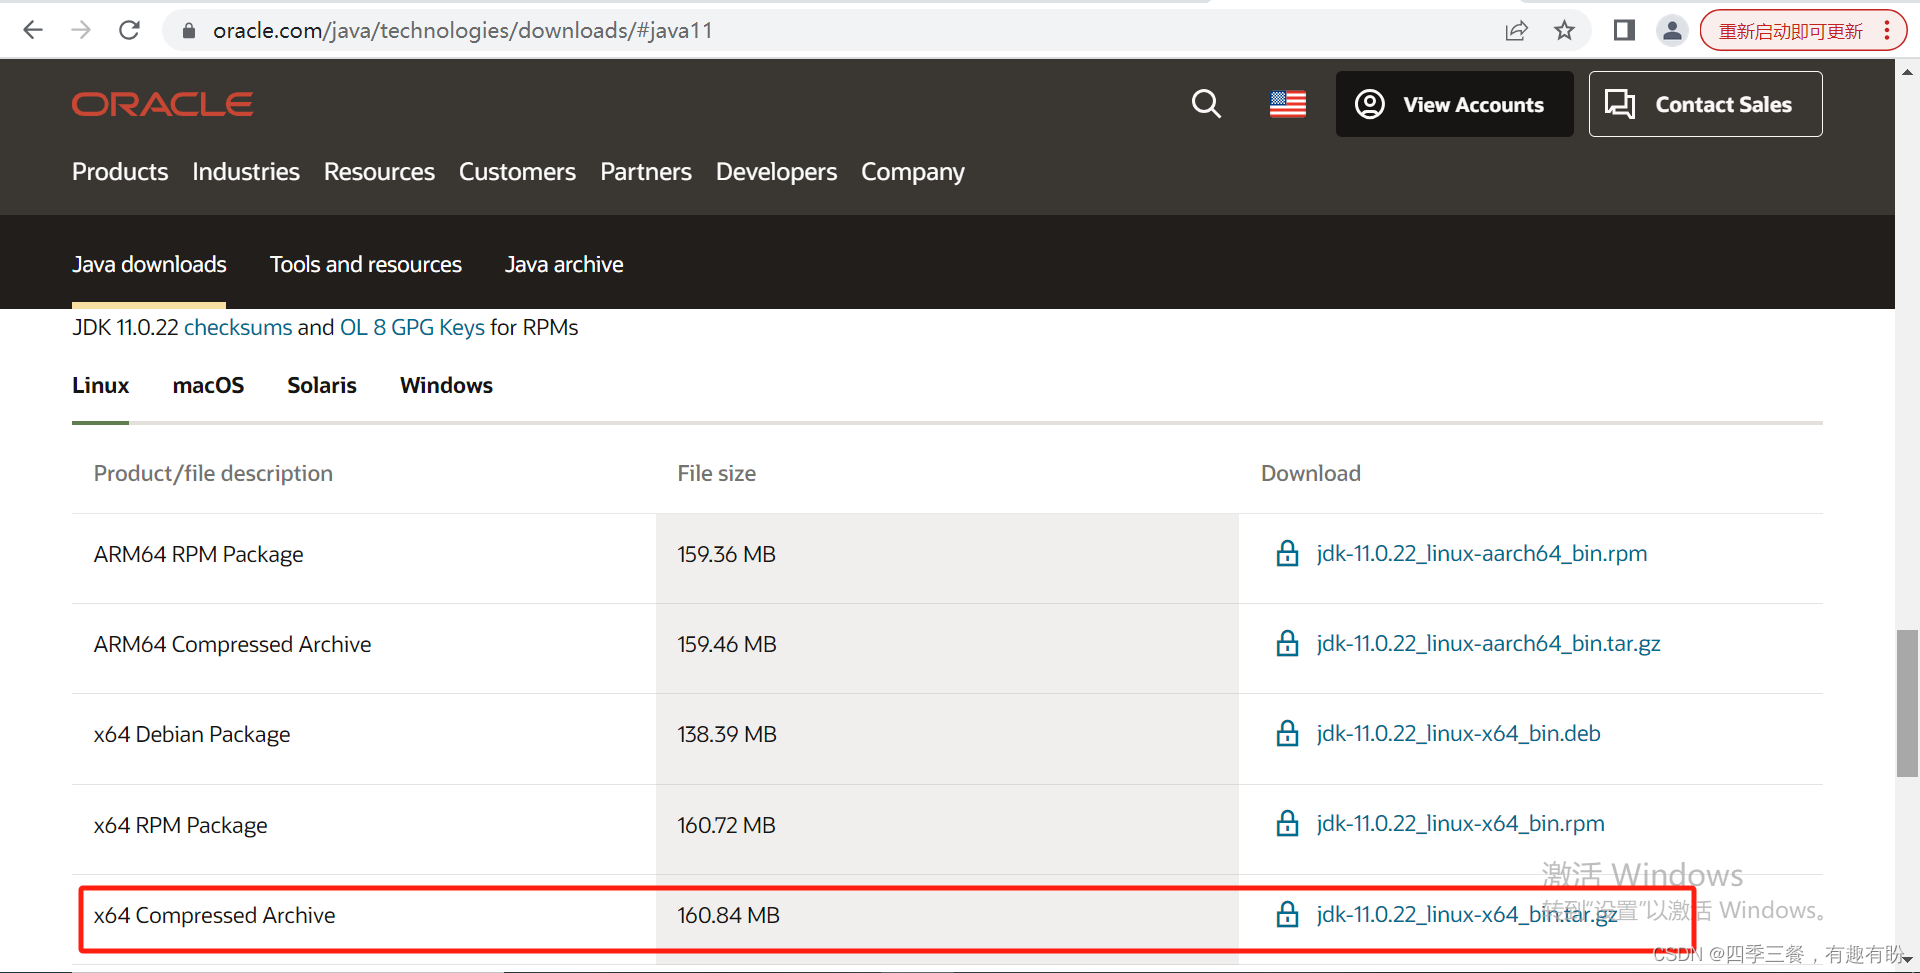
Task: Switch to the Solaris tab
Action: point(322,385)
